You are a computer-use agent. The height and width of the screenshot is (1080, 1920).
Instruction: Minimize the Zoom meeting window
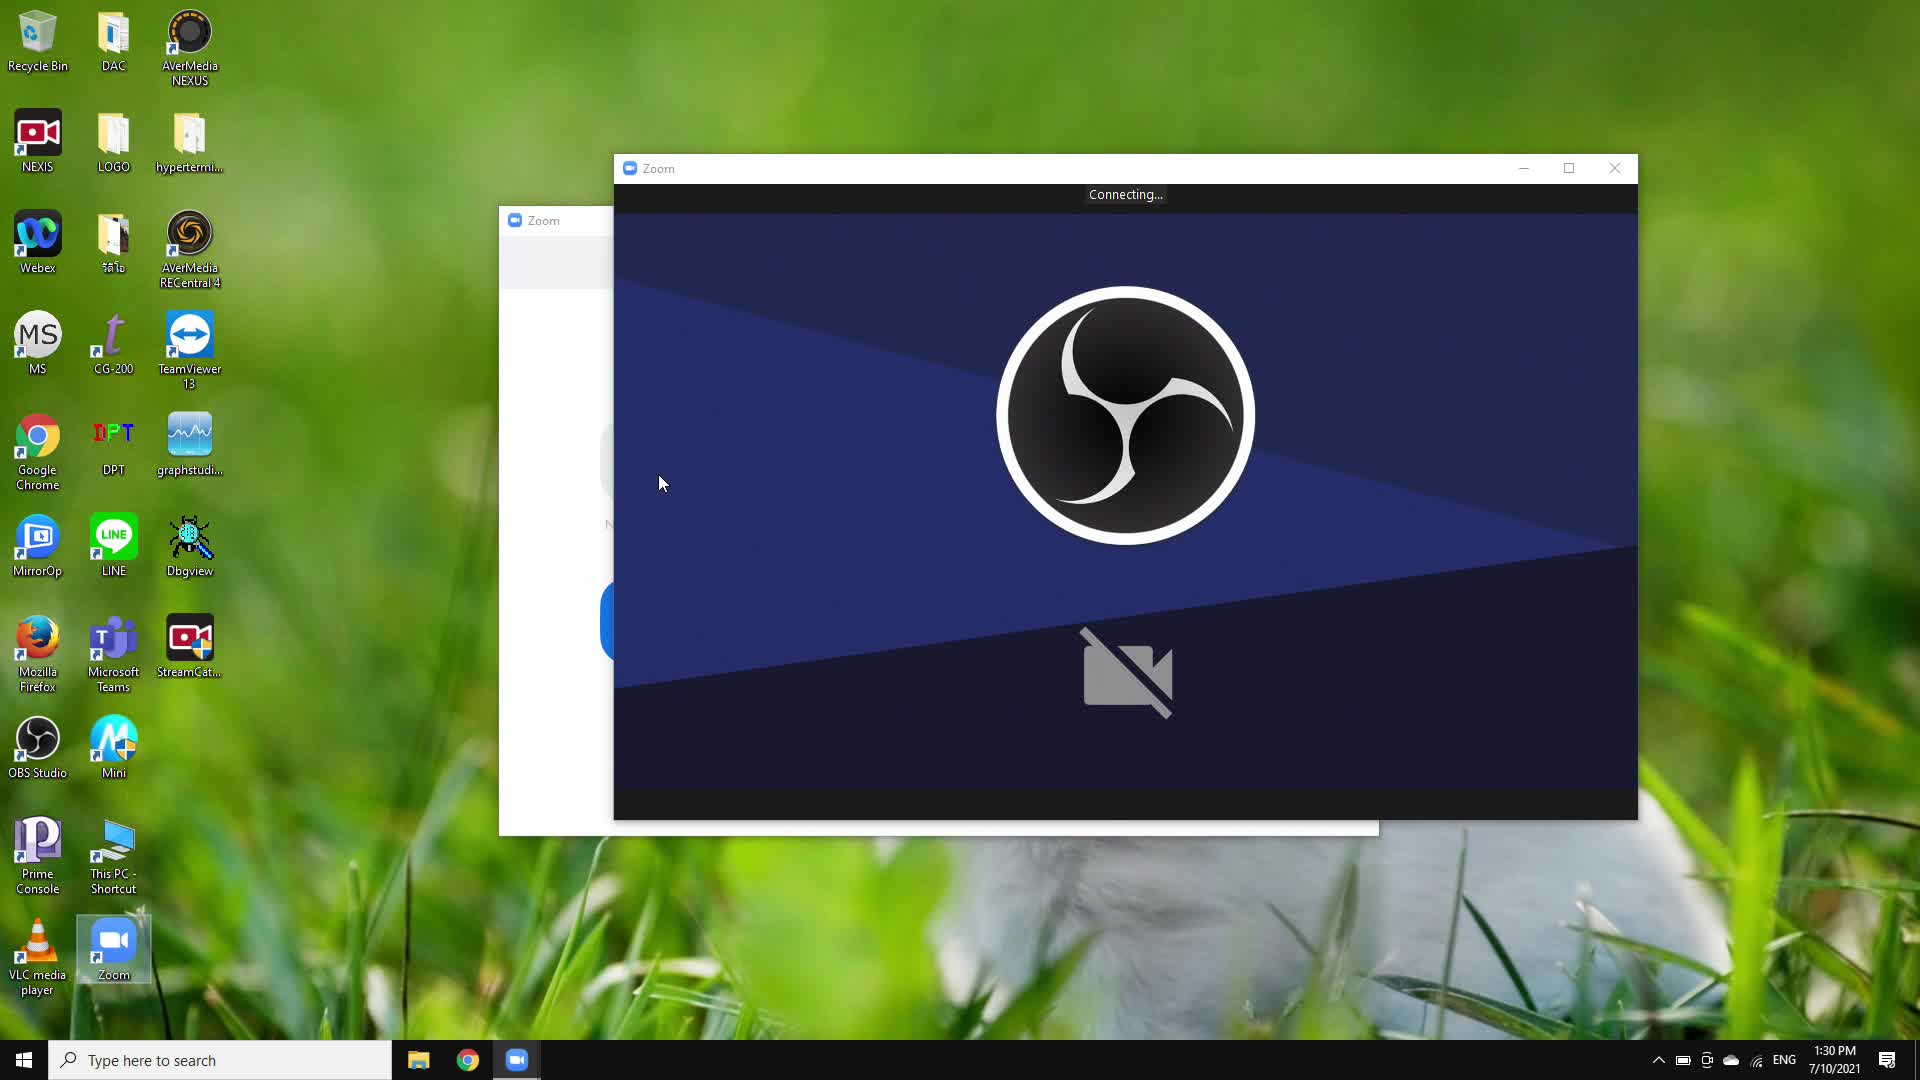[1524, 168]
